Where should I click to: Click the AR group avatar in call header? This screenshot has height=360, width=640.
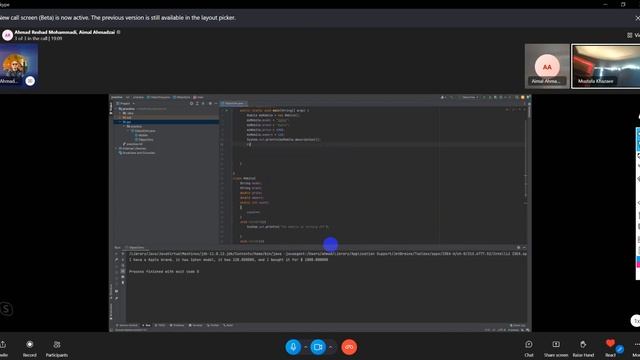[7, 36]
